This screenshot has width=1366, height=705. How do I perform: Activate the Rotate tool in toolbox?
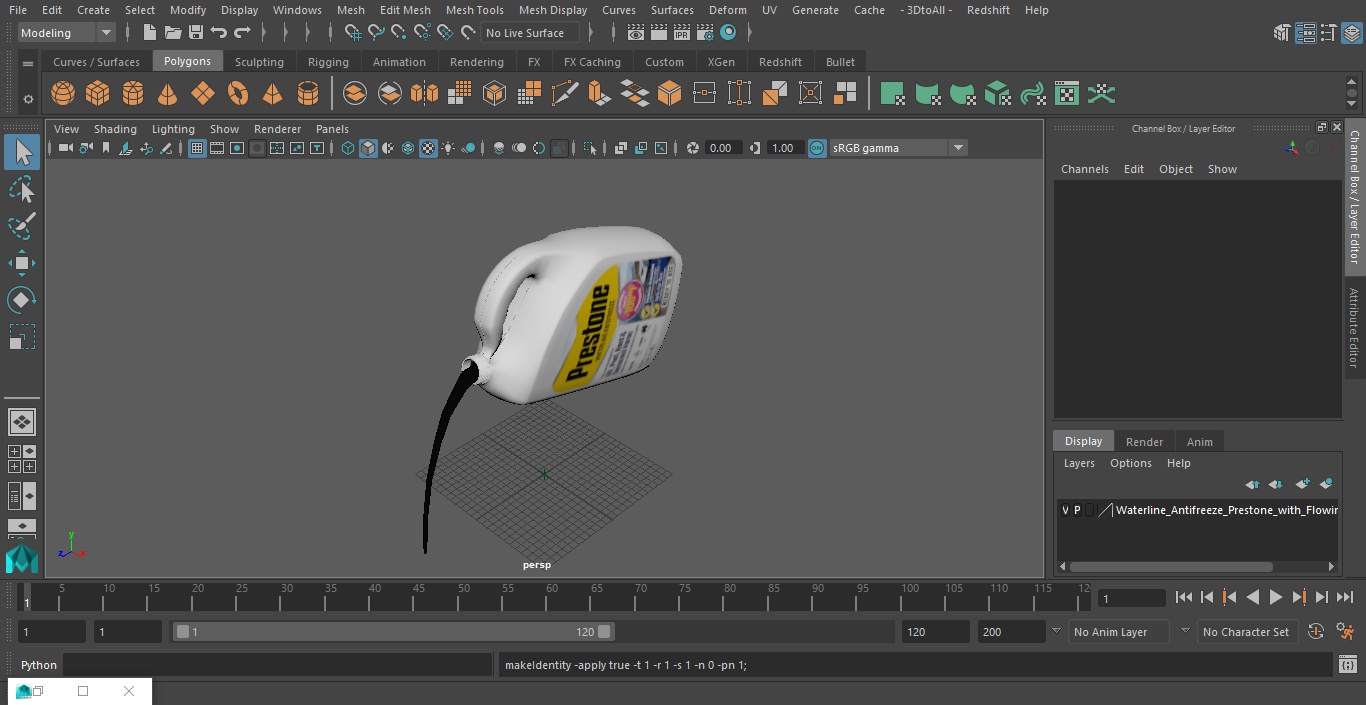click(22, 300)
